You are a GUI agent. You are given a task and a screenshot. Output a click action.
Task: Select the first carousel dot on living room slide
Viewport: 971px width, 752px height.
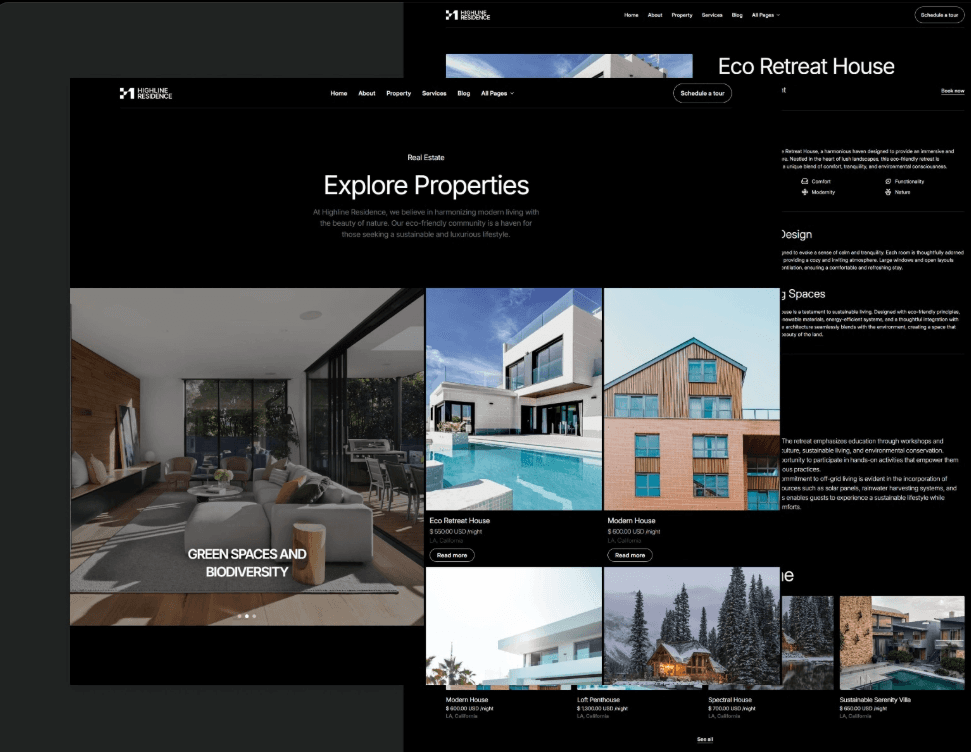pos(240,616)
